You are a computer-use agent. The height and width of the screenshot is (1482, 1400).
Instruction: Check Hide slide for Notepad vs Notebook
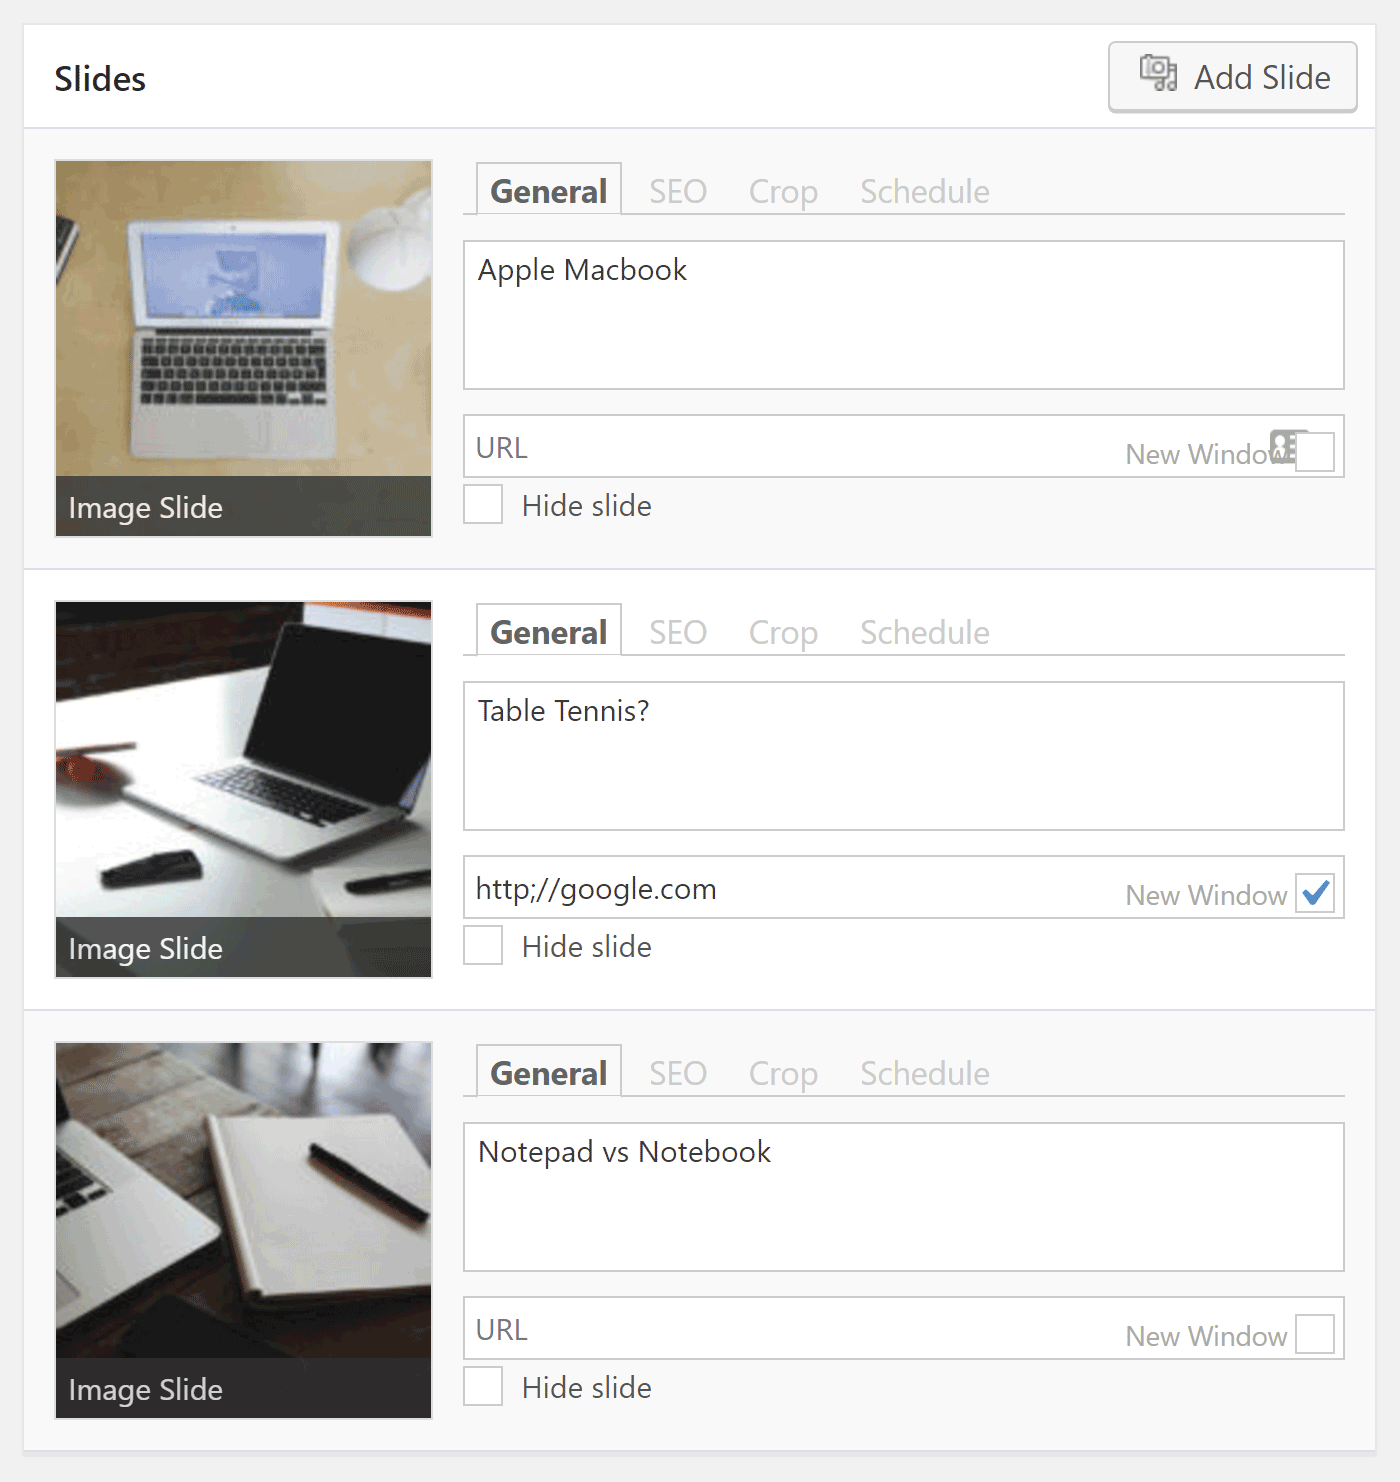[x=483, y=1387]
